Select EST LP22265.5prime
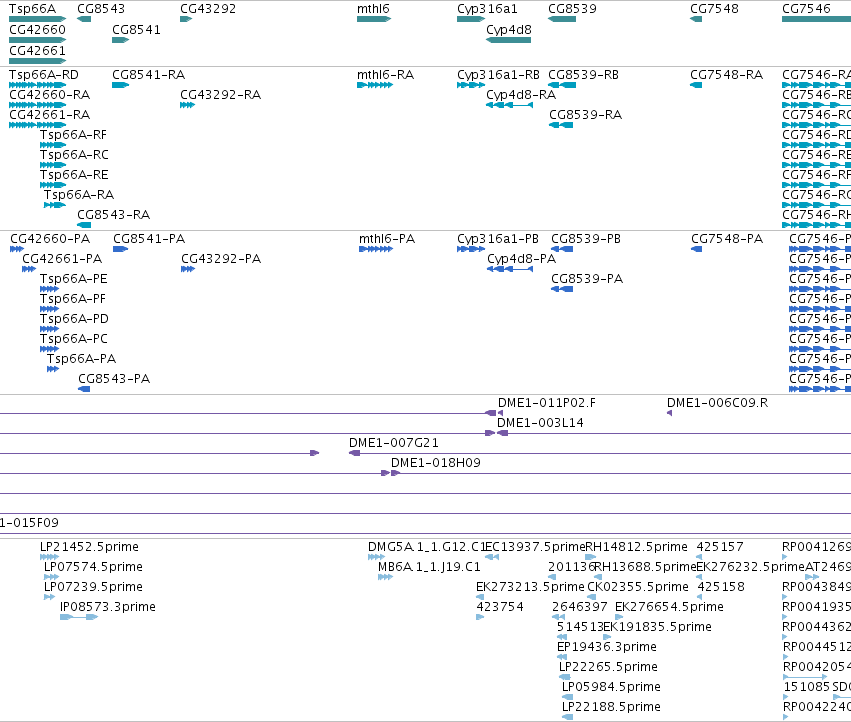This screenshot has height=722, width=851. (x=564, y=677)
